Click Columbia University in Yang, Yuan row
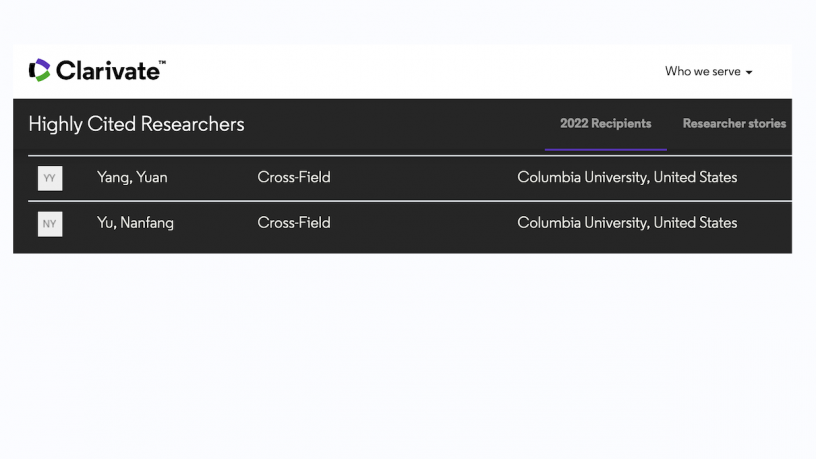Viewport: 816px width, 459px height. (627, 177)
